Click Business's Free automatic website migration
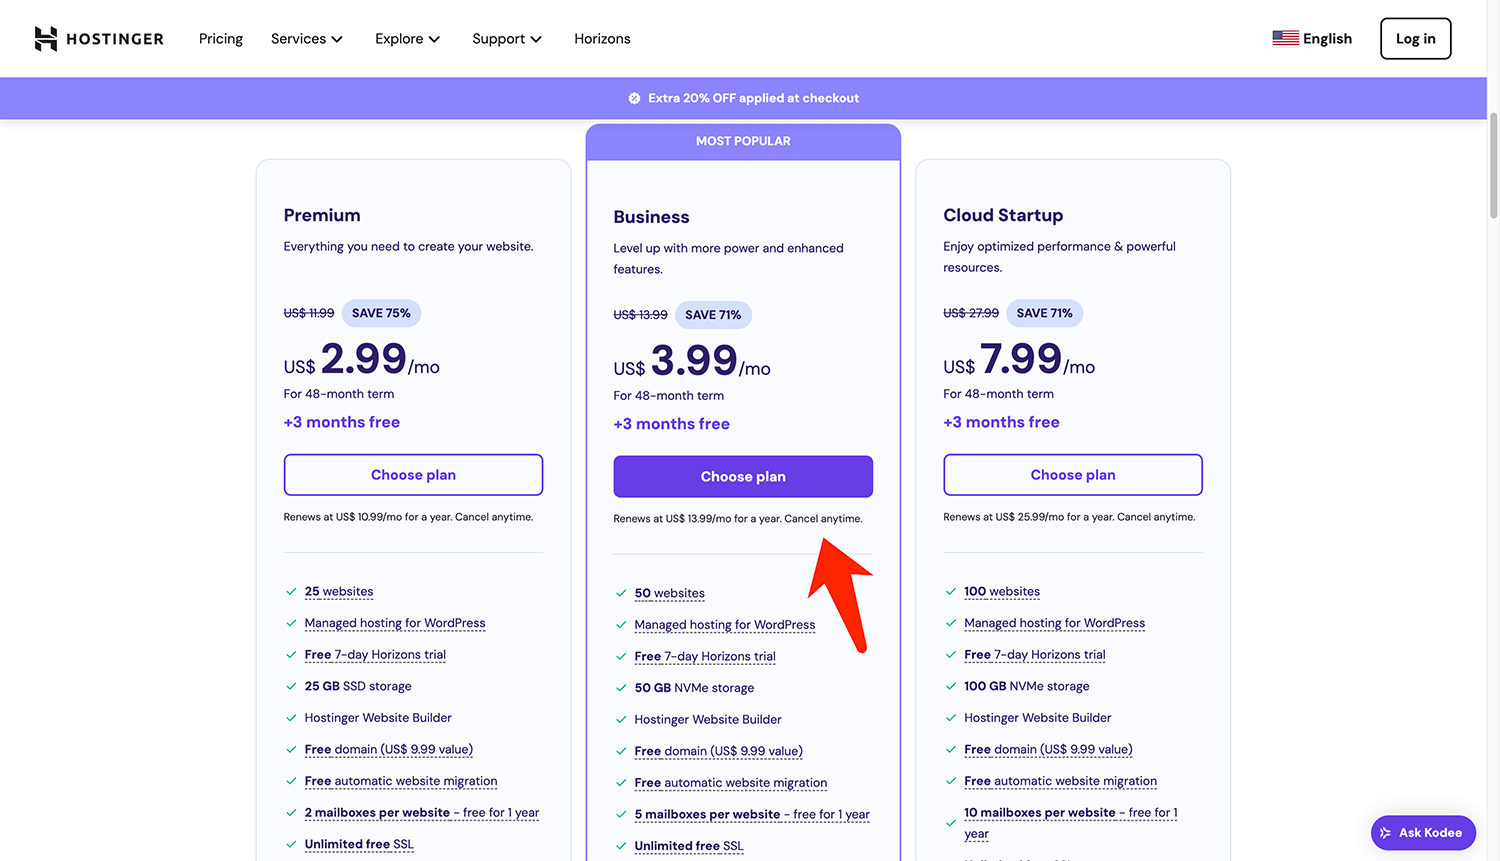The width and height of the screenshot is (1500, 861). [731, 784]
